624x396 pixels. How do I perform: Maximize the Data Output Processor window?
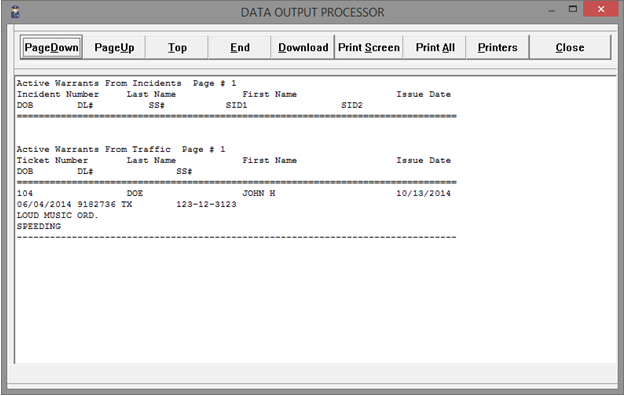573,9
